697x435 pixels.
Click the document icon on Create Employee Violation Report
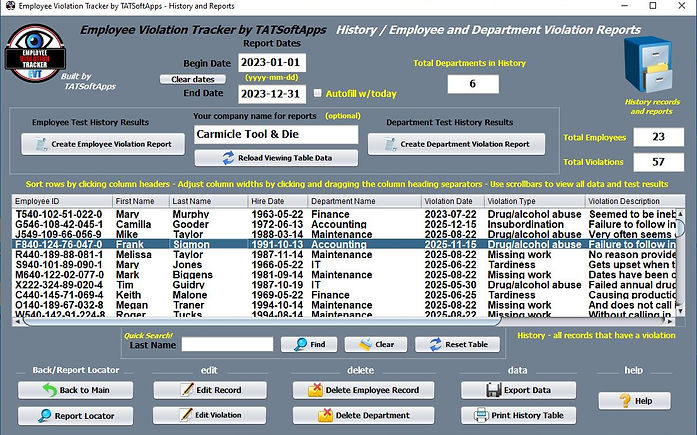41,144
